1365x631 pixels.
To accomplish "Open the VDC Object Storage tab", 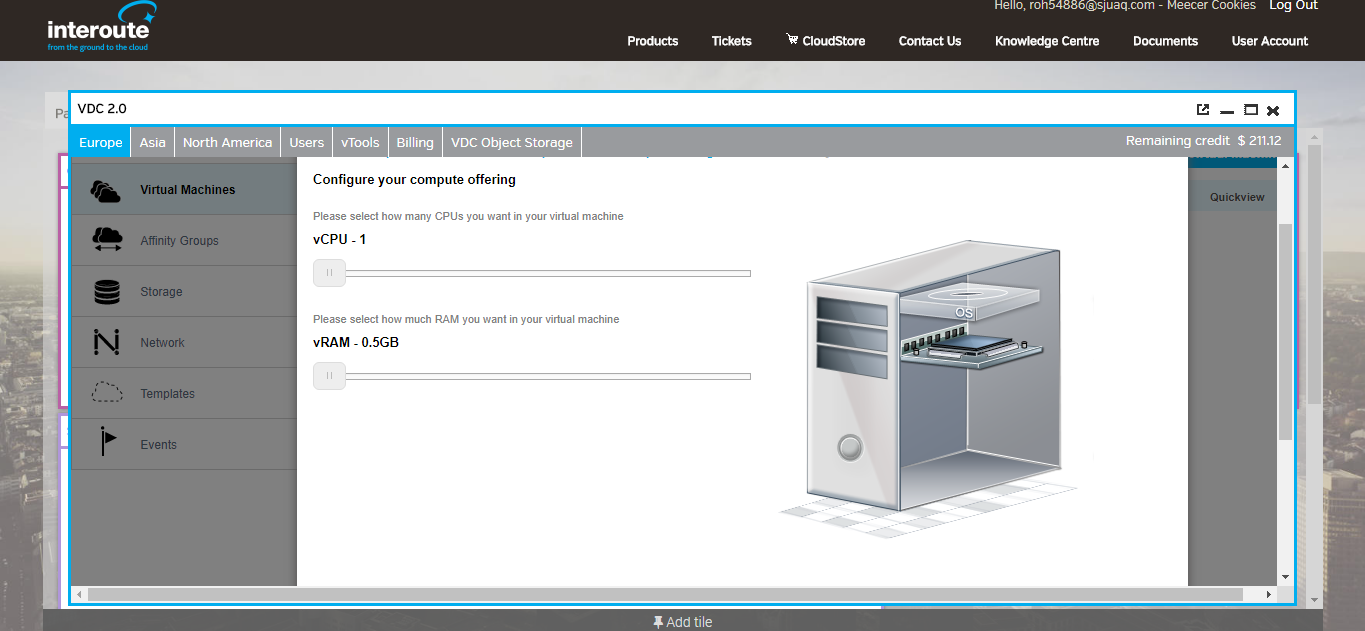I will pos(512,142).
